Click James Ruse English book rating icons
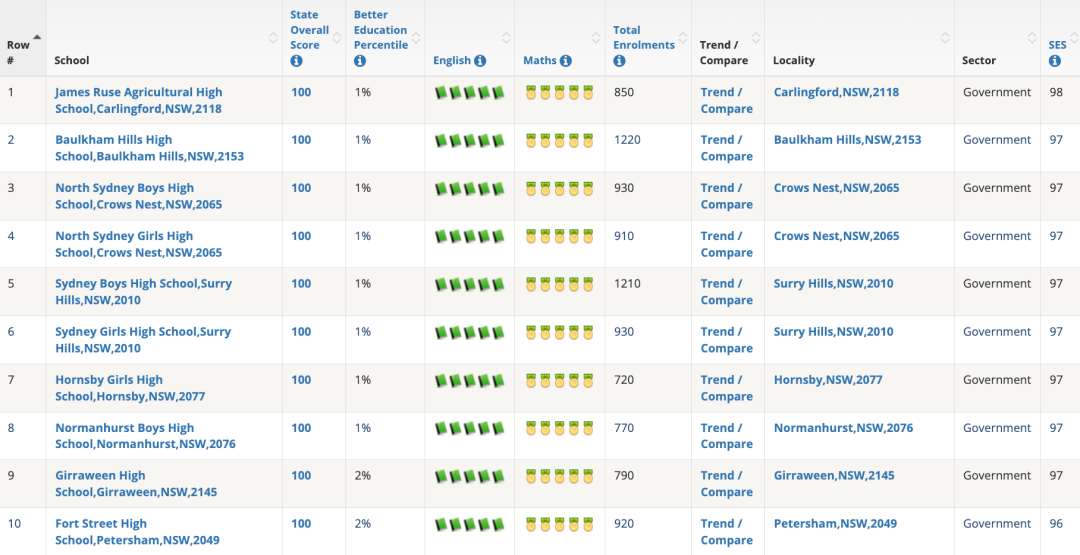This screenshot has width=1080, height=555. click(x=470, y=92)
